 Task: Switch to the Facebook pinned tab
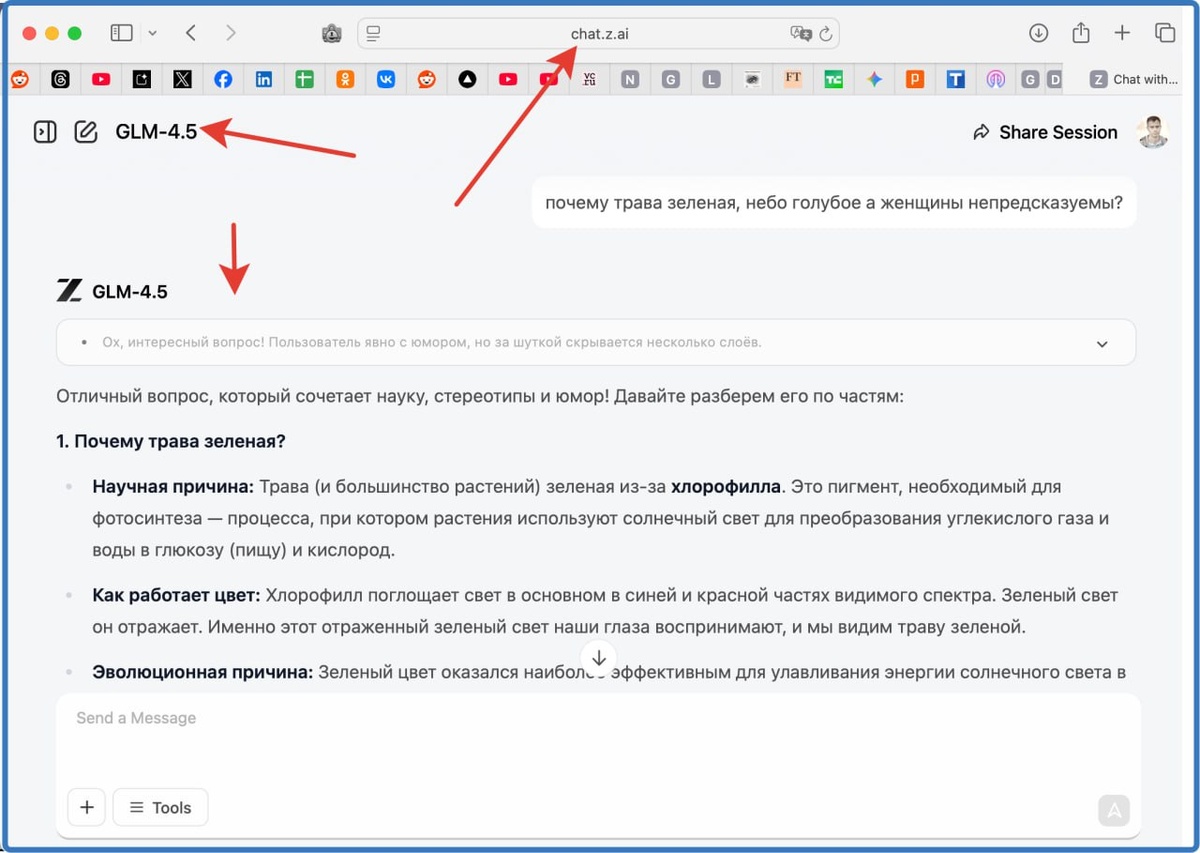pyautogui.click(x=223, y=79)
